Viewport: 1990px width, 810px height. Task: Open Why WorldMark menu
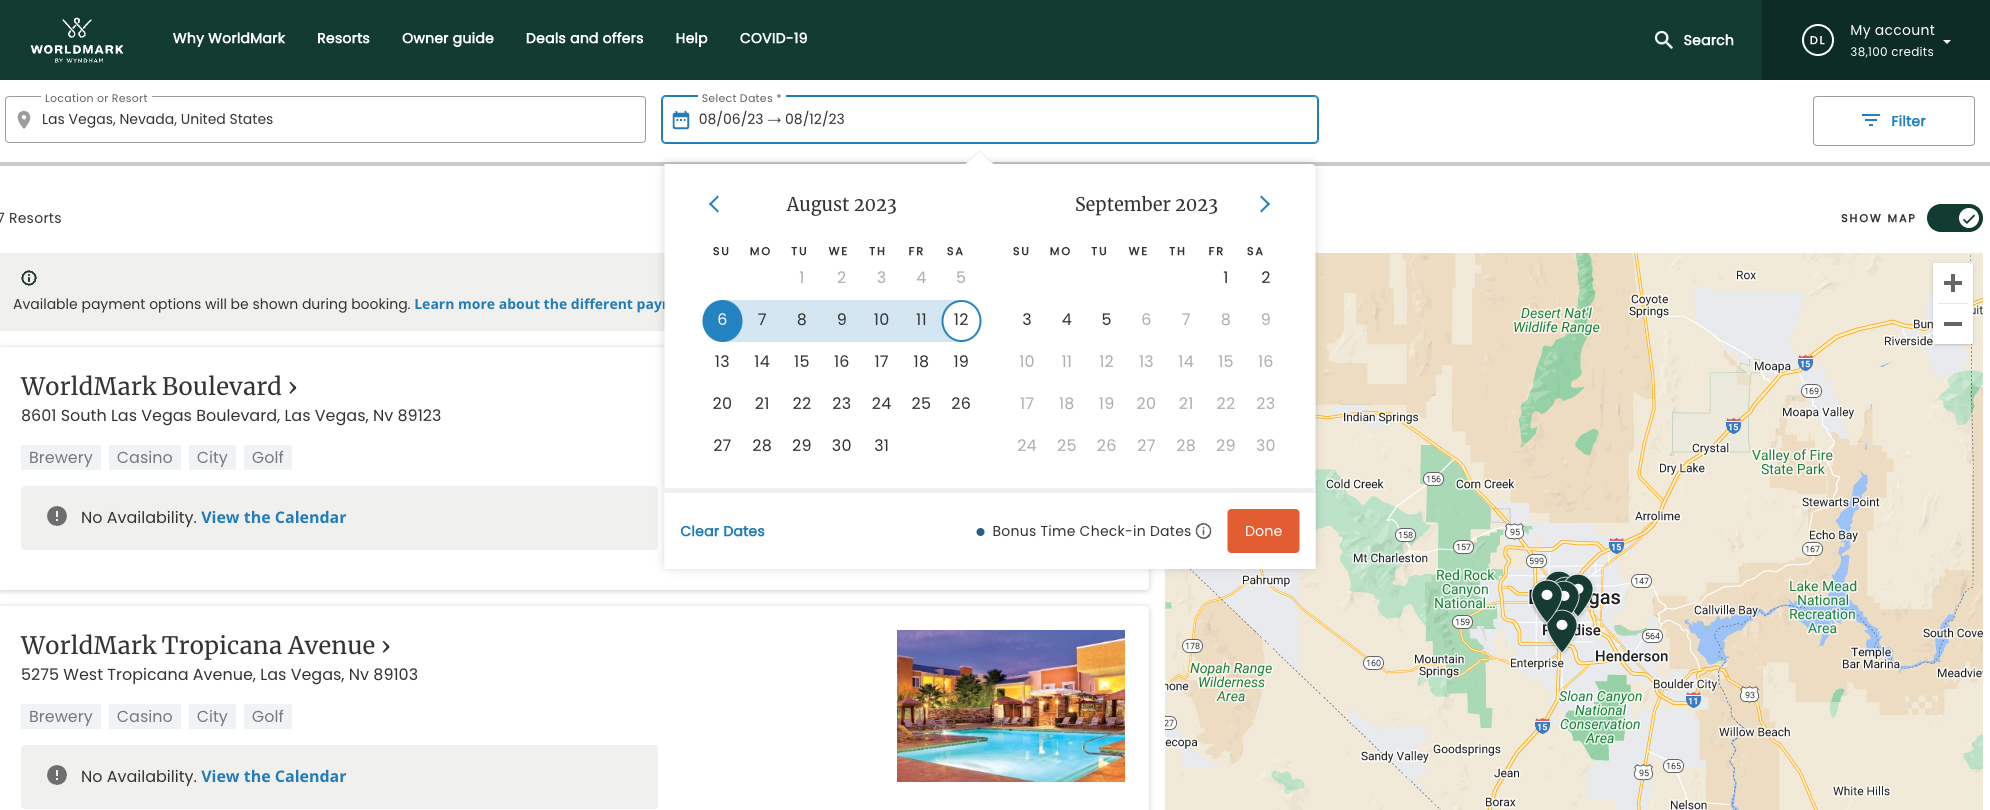point(229,39)
